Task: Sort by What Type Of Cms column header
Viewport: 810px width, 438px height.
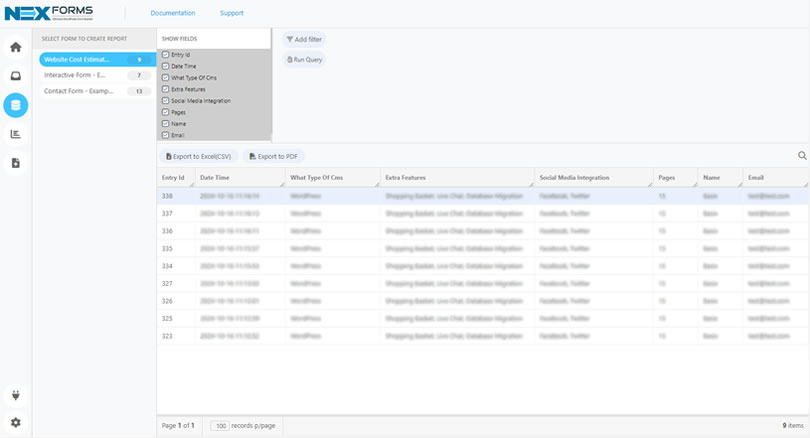Action: 332,177
